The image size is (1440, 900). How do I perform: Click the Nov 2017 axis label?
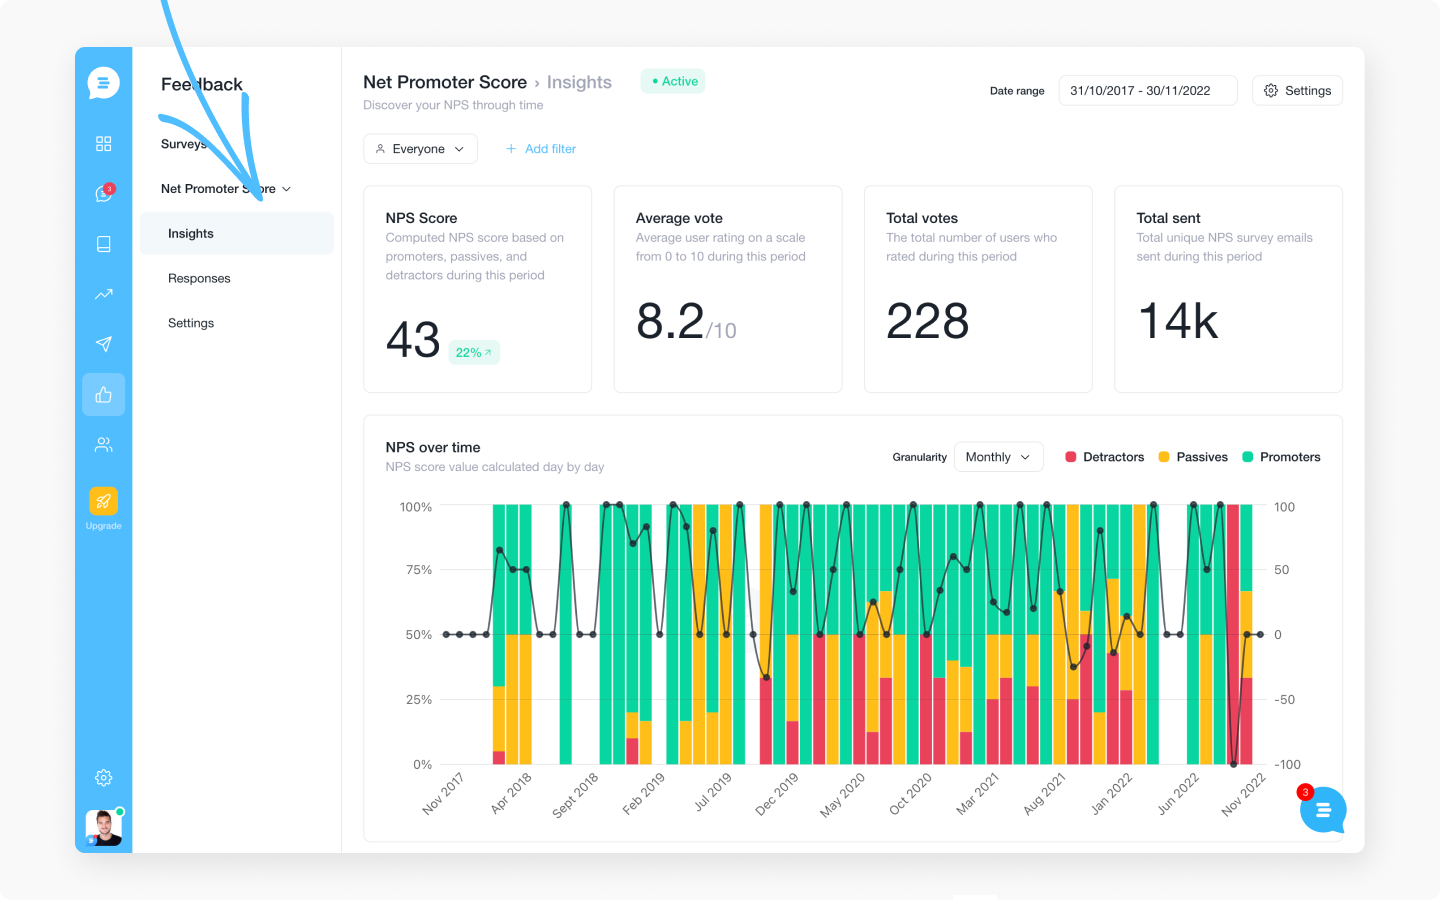pyautogui.click(x=443, y=794)
